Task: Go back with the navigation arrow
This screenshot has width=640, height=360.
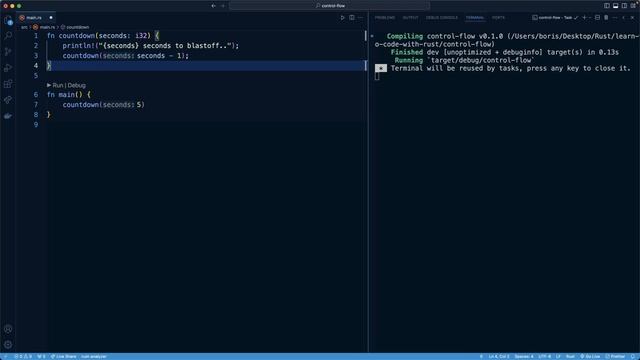Action: pyautogui.click(x=213, y=6)
